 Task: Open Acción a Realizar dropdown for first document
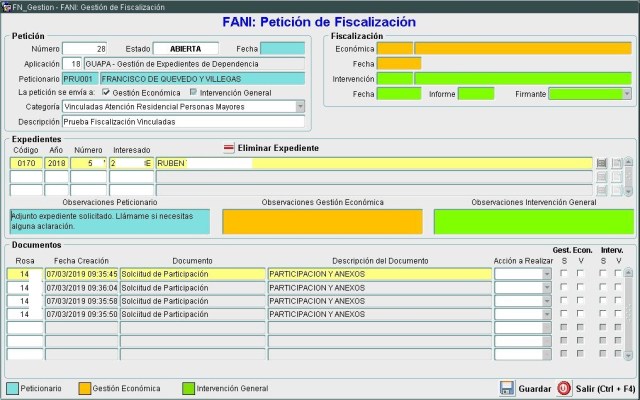(545, 274)
